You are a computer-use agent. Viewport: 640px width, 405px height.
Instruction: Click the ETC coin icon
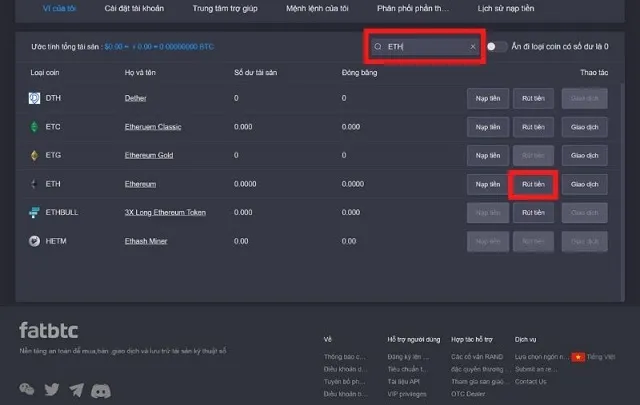(x=34, y=127)
